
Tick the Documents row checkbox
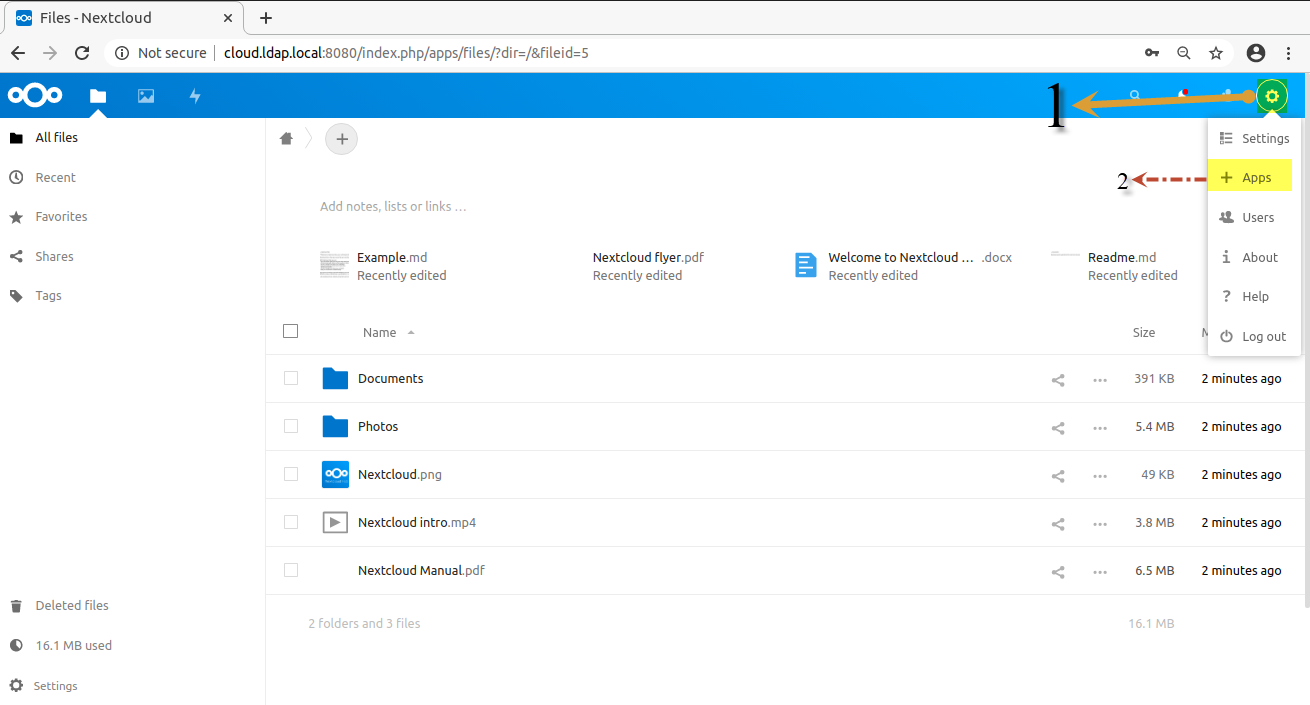point(291,378)
